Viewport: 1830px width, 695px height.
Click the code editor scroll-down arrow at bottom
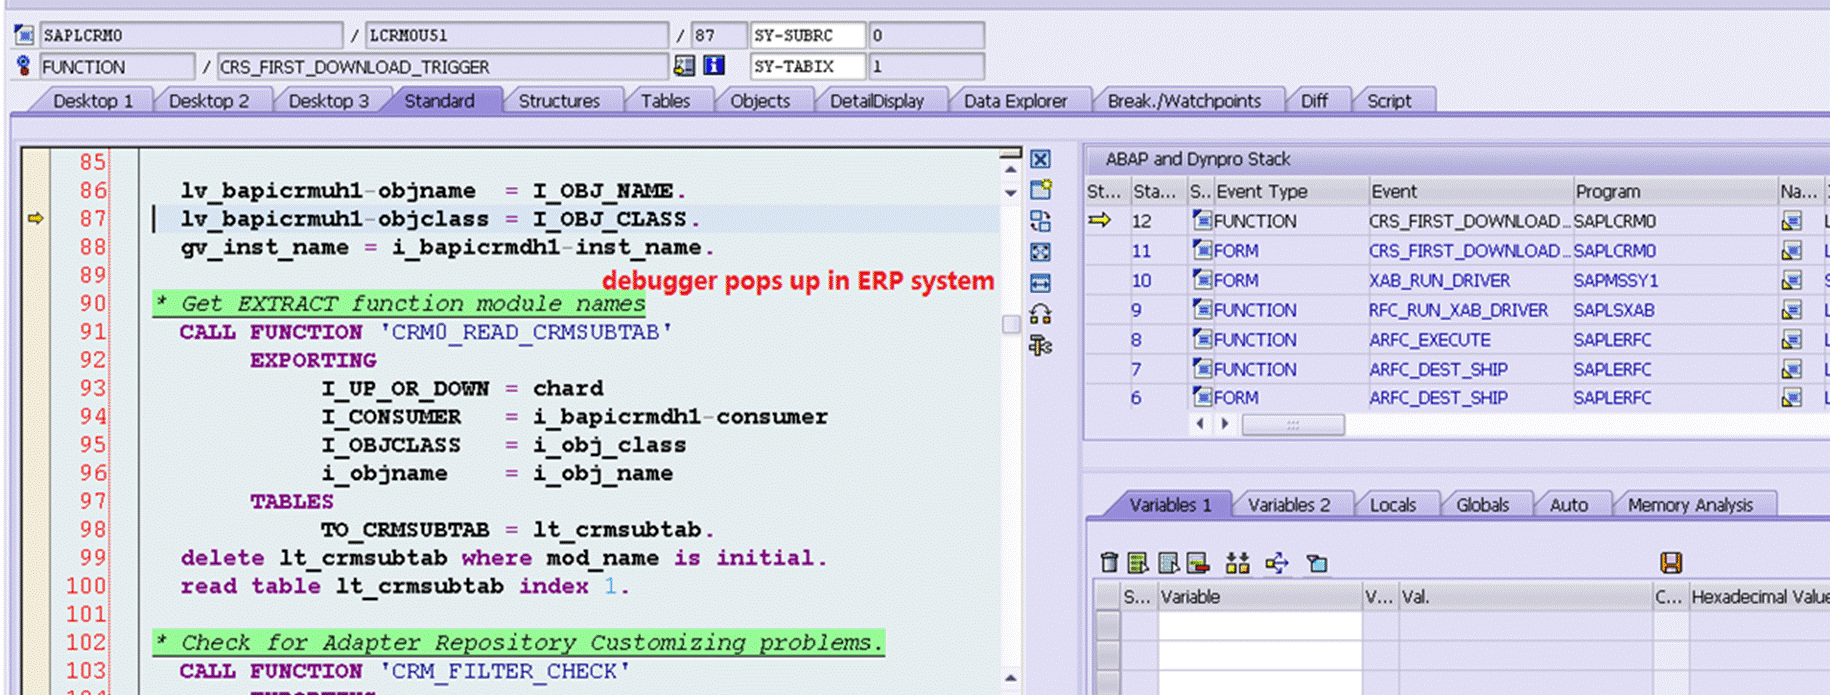[x=1011, y=678]
